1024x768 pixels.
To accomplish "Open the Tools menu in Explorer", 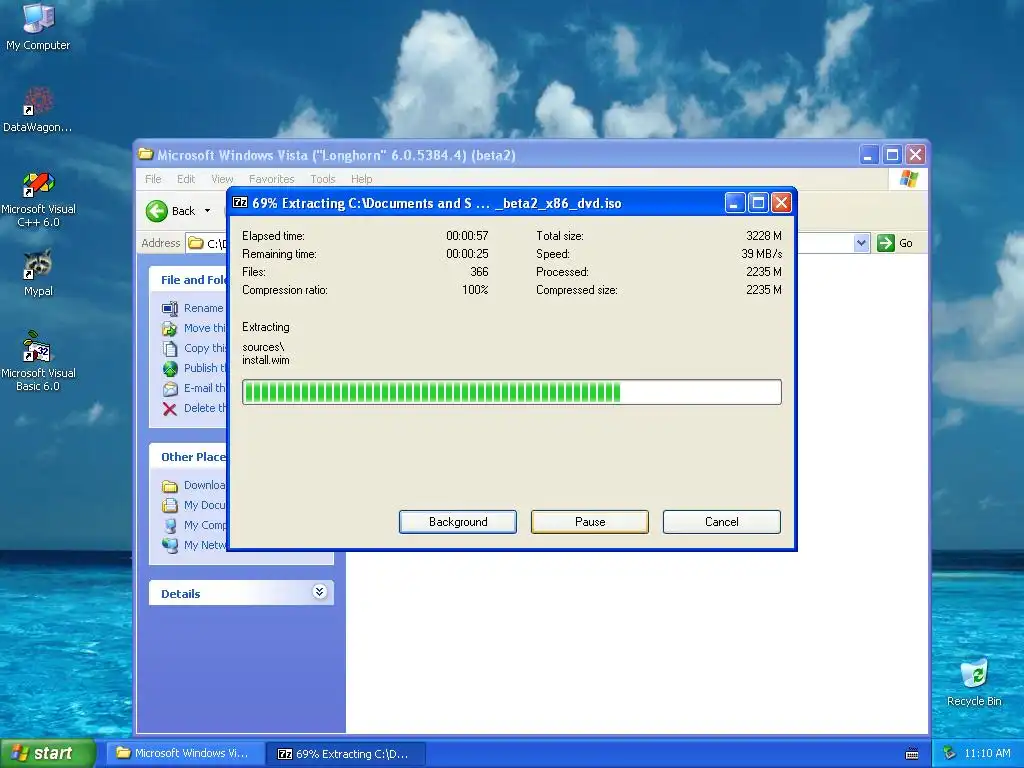I will tap(323, 179).
